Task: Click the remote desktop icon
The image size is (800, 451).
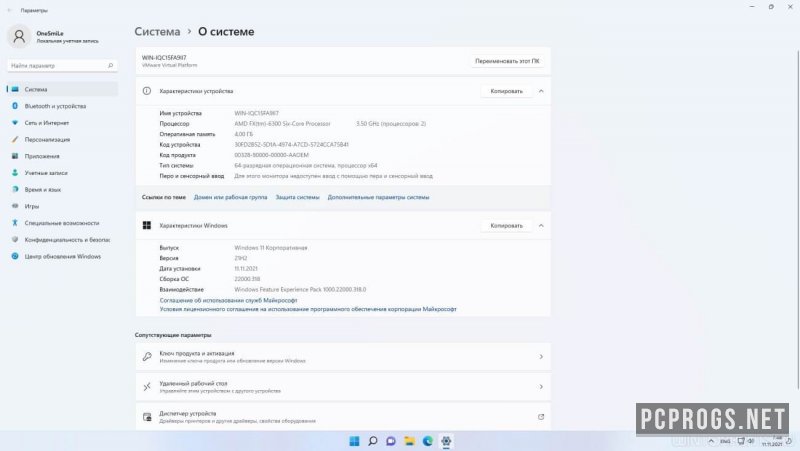Action: tap(147, 387)
